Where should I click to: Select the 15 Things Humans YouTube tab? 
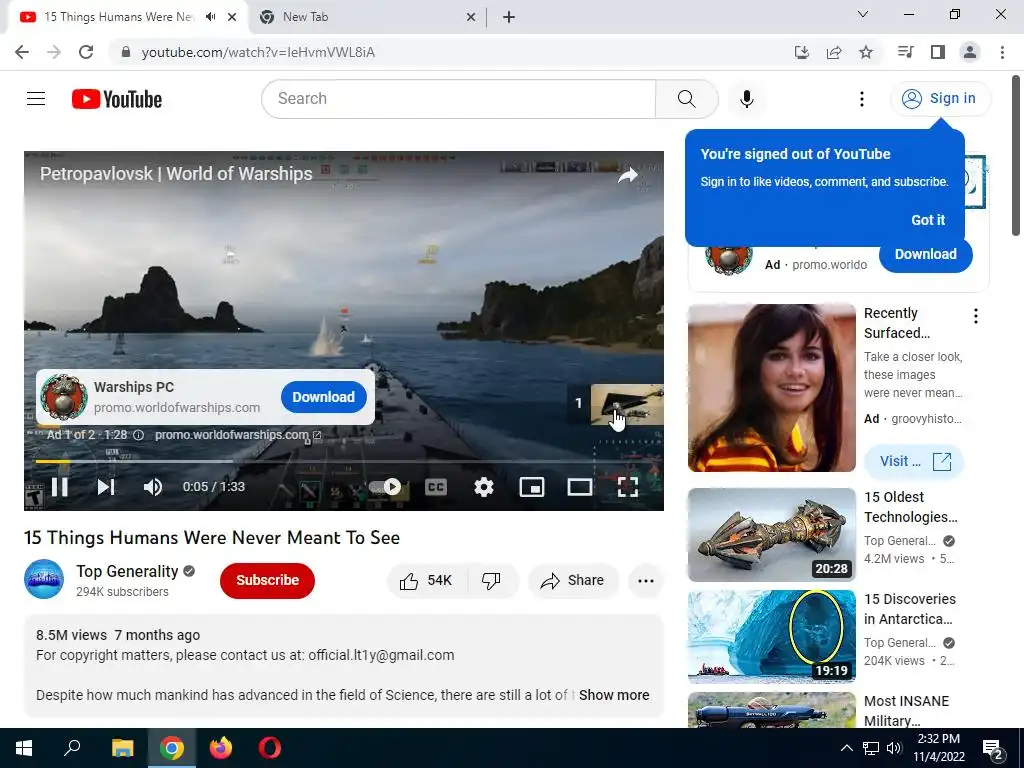tap(118, 17)
